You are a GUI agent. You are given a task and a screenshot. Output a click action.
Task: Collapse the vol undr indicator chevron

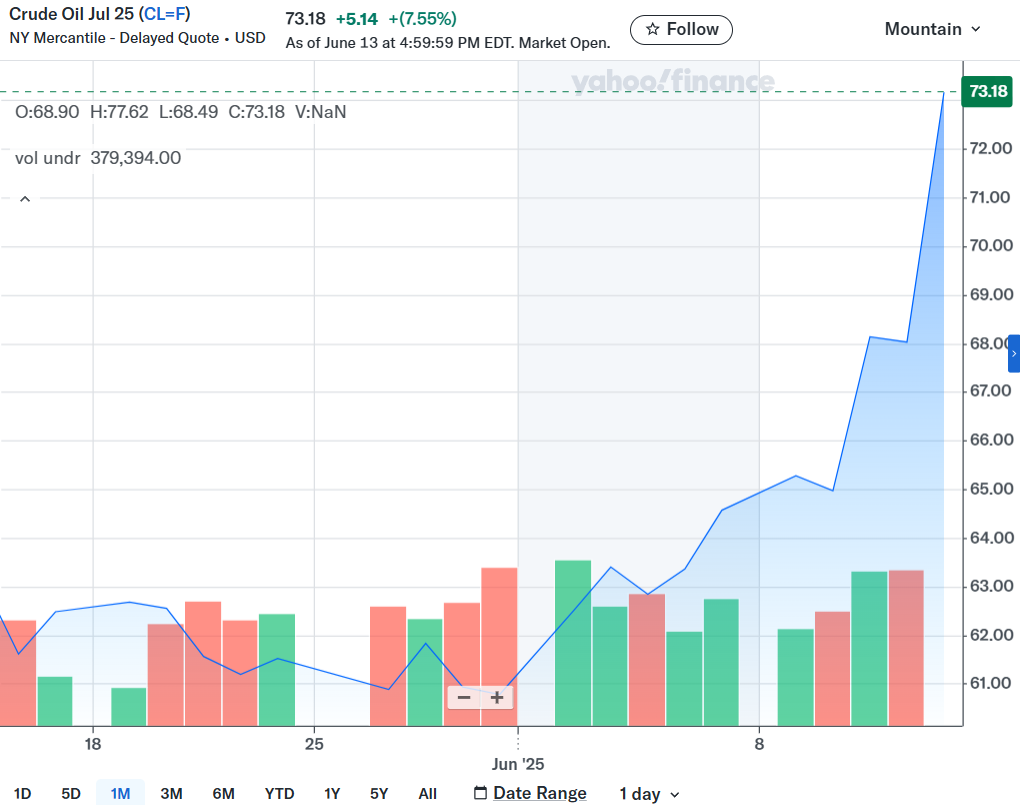tap(25, 198)
